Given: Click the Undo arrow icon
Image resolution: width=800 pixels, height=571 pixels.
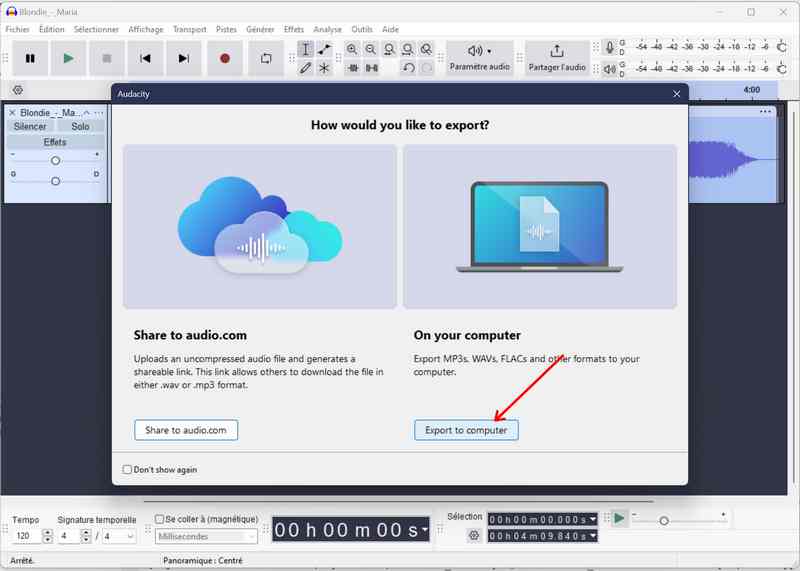Looking at the screenshot, I should [408, 68].
